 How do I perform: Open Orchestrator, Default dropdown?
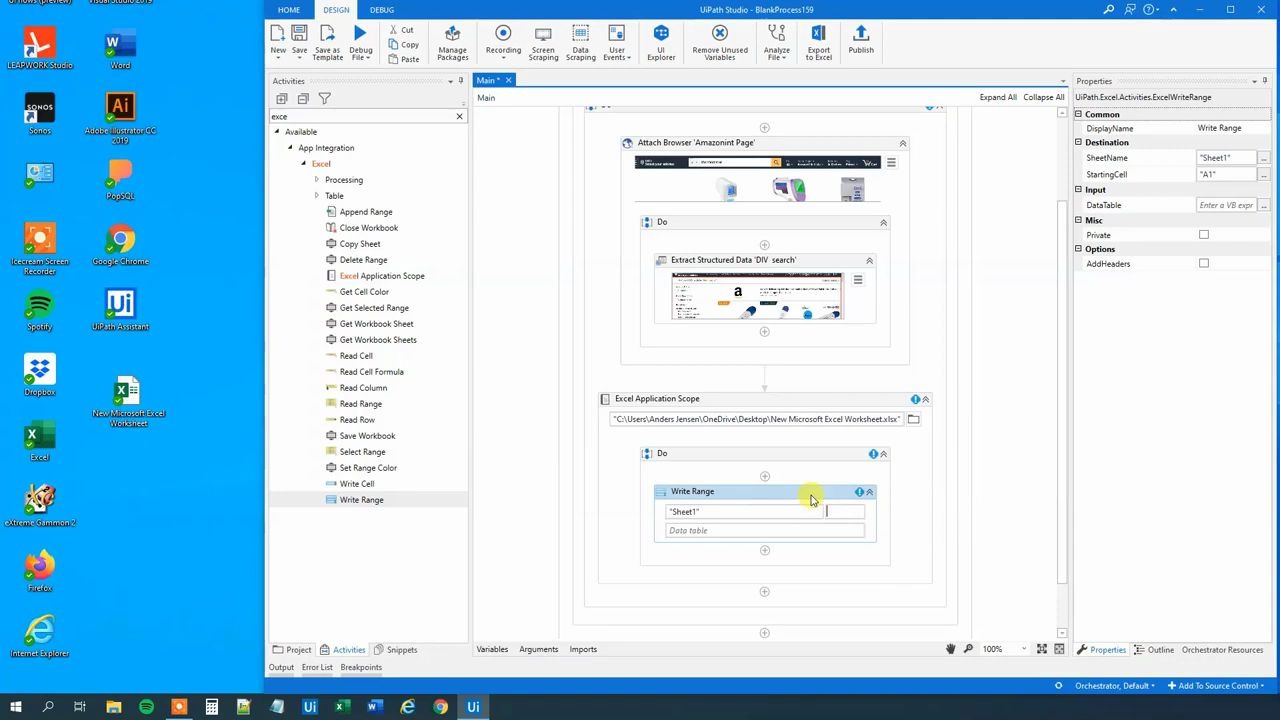pyautogui.click(x=1113, y=686)
